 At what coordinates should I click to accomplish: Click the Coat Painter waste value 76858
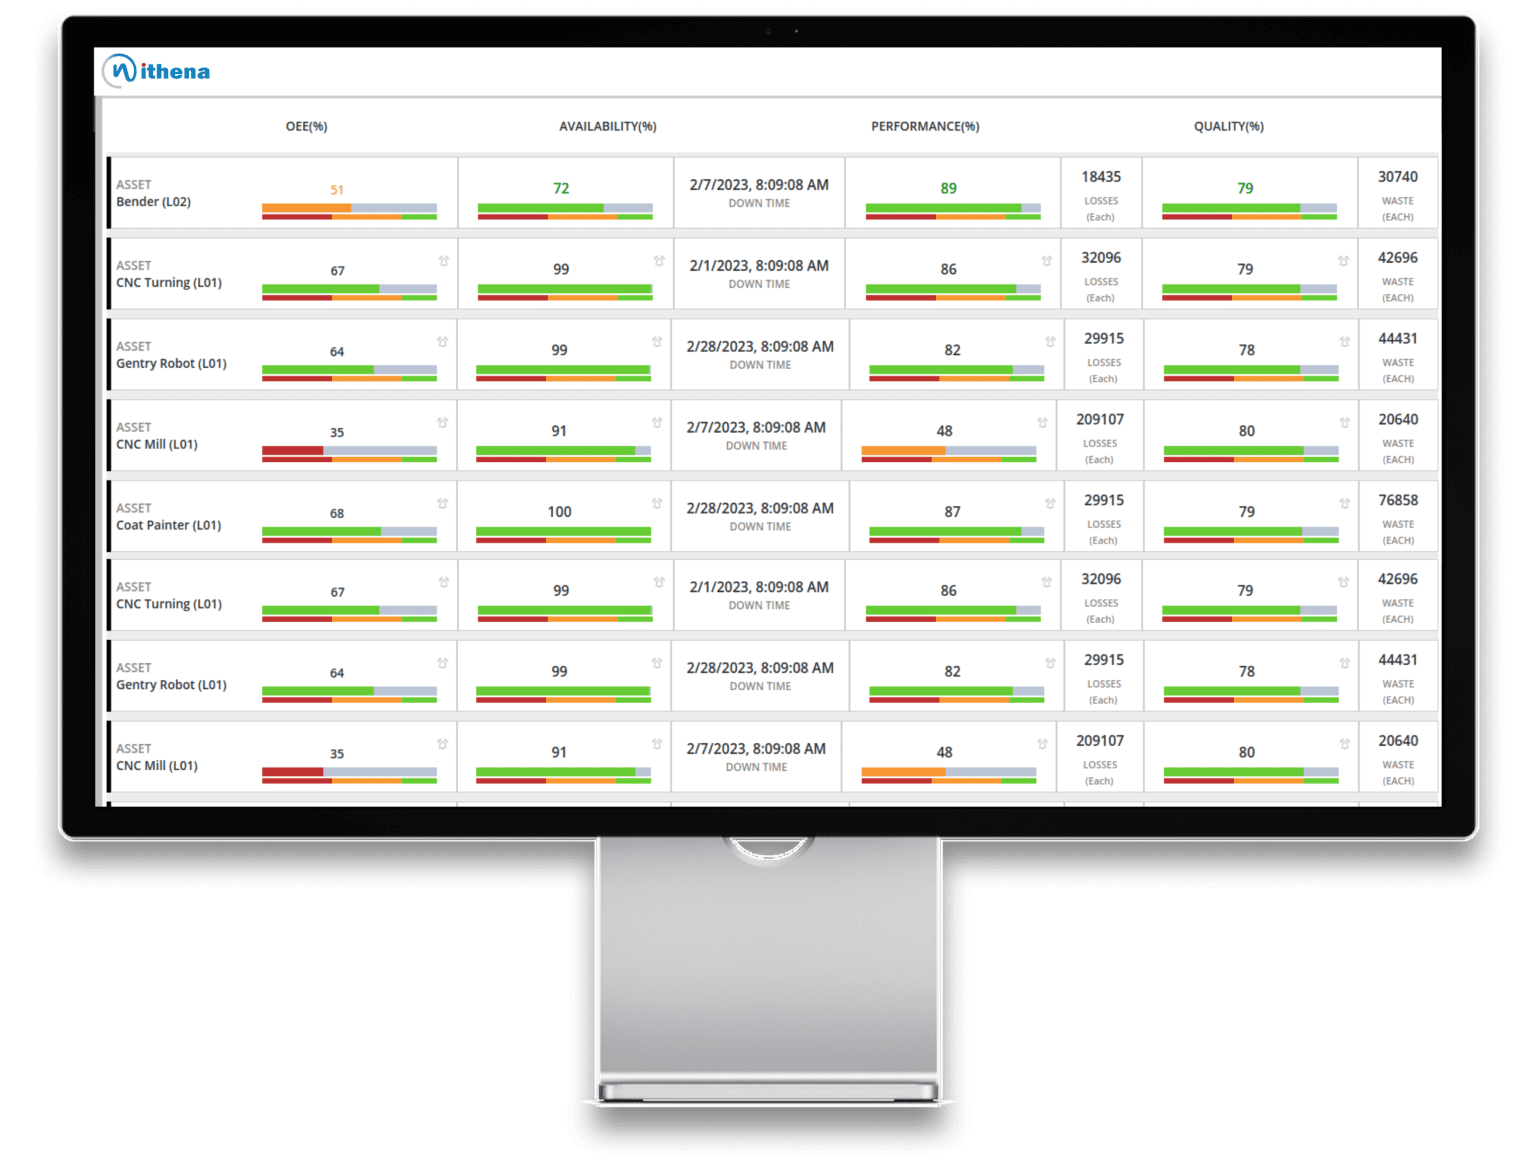tap(1397, 500)
